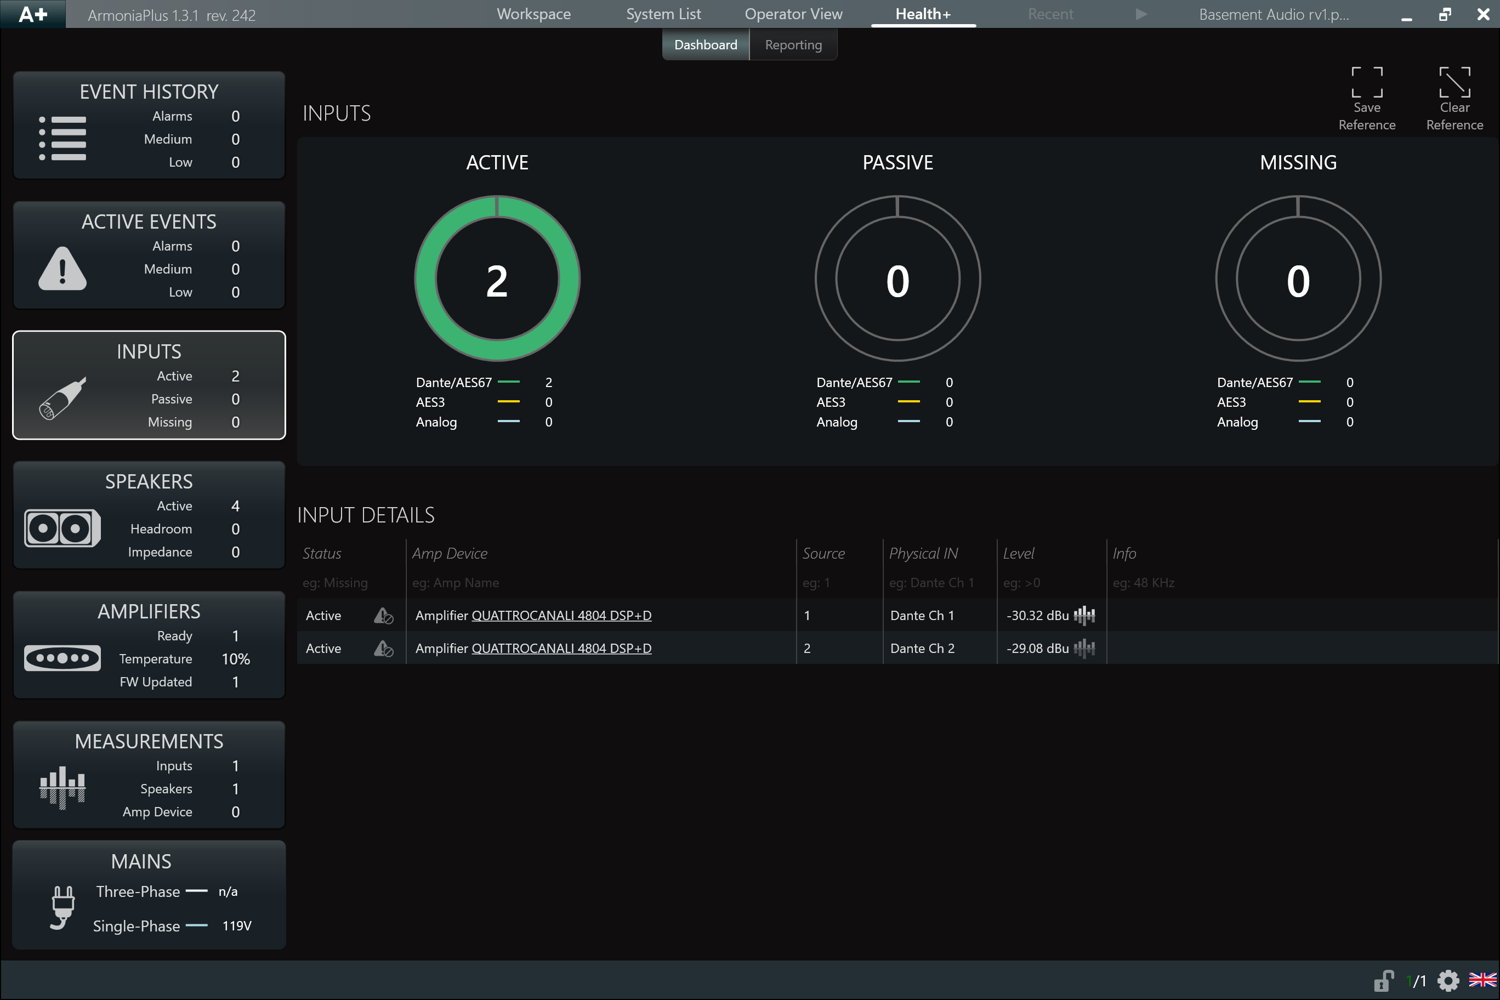Open Event History list icon
Screen dimensions: 1500x1000
[62, 138]
